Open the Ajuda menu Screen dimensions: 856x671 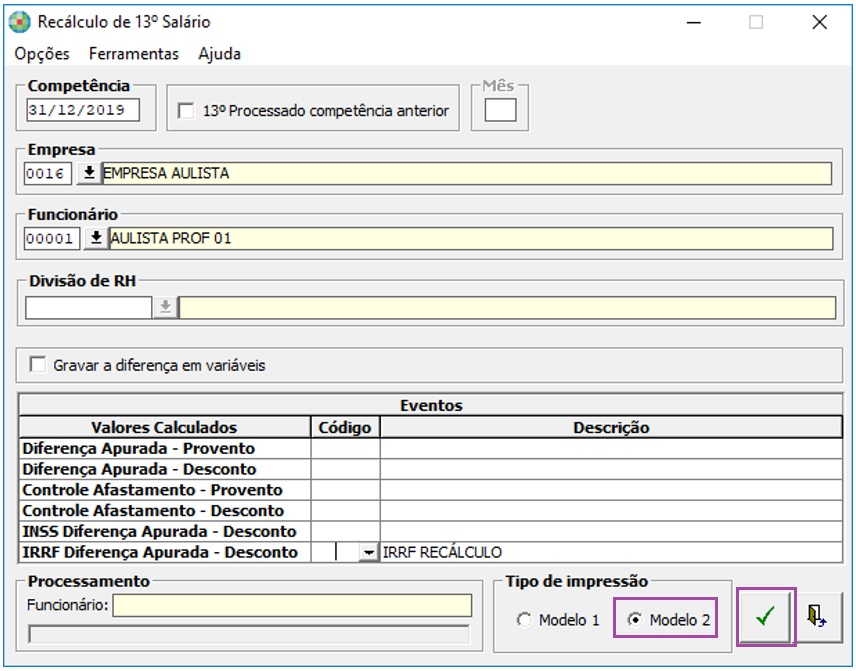pyautogui.click(x=219, y=54)
